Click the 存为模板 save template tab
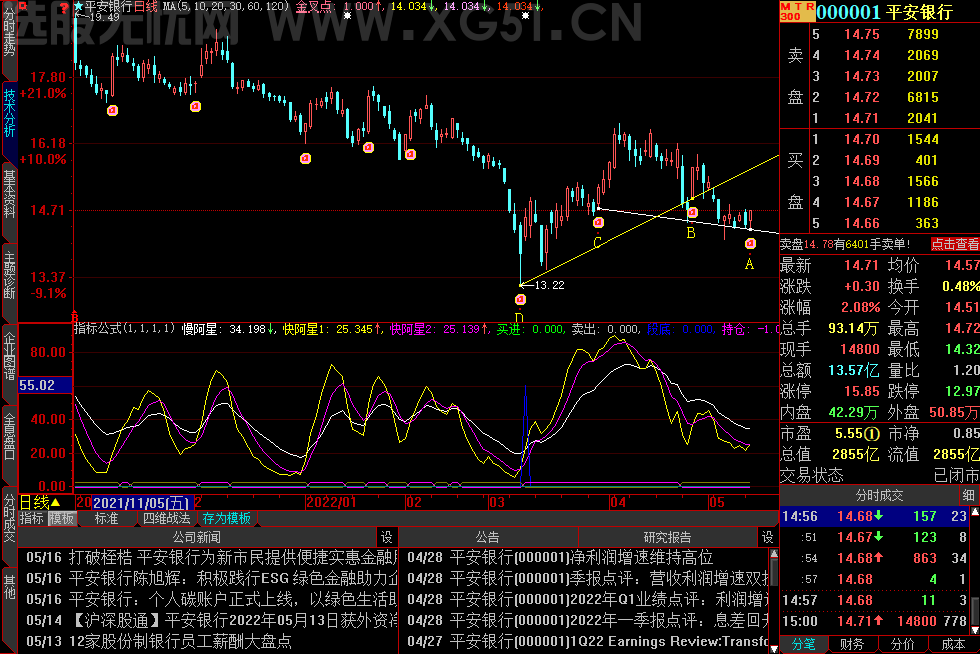The width and height of the screenshot is (980, 654). (226, 518)
